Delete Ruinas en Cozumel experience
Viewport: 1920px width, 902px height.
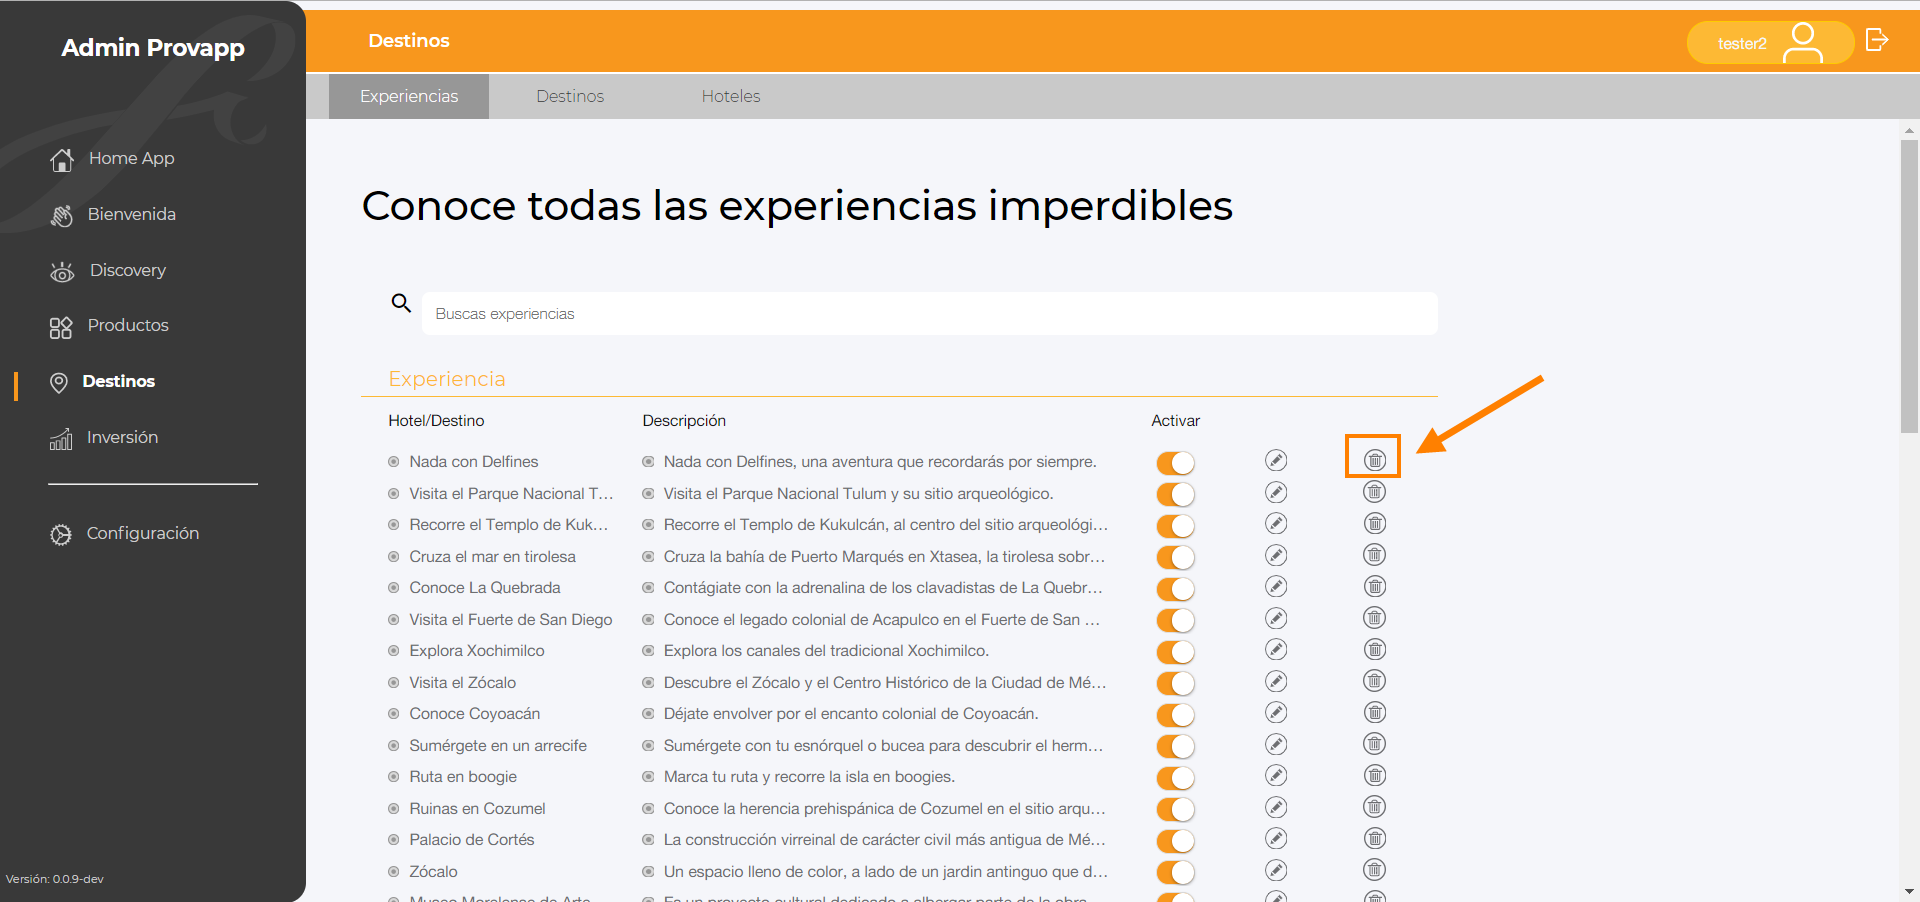coord(1375,807)
